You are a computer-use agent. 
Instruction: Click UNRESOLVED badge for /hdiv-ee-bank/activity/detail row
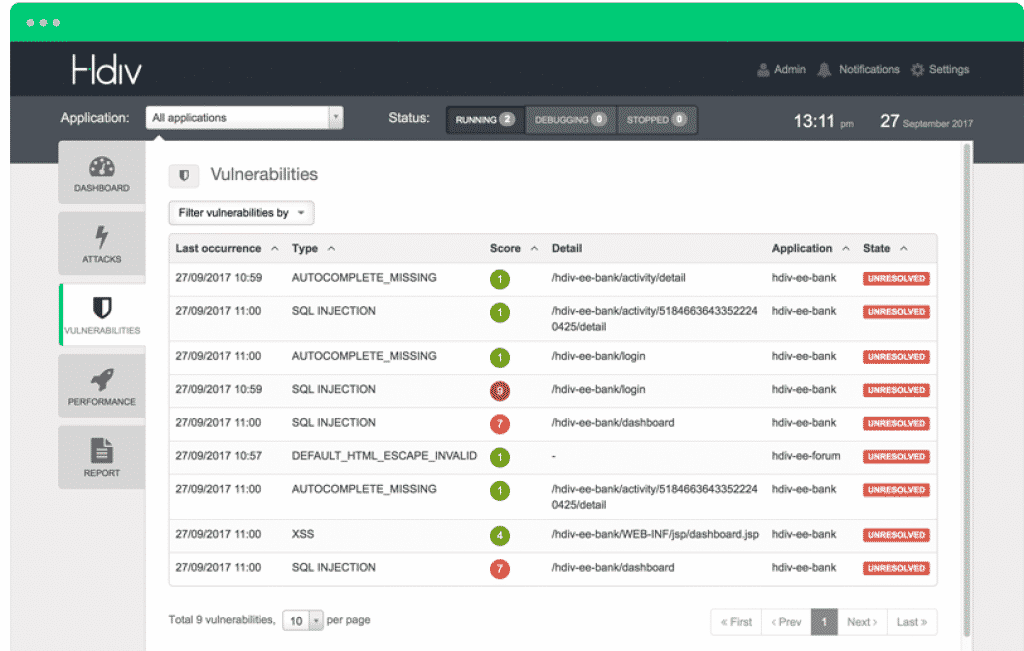click(x=896, y=278)
